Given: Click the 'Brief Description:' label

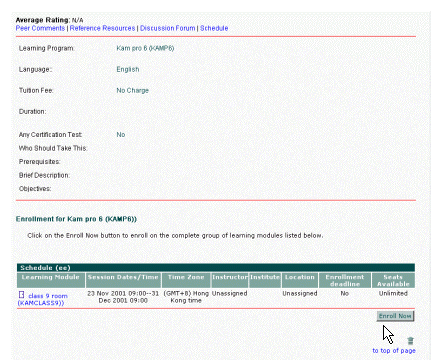Looking at the screenshot, I should click(x=44, y=175).
